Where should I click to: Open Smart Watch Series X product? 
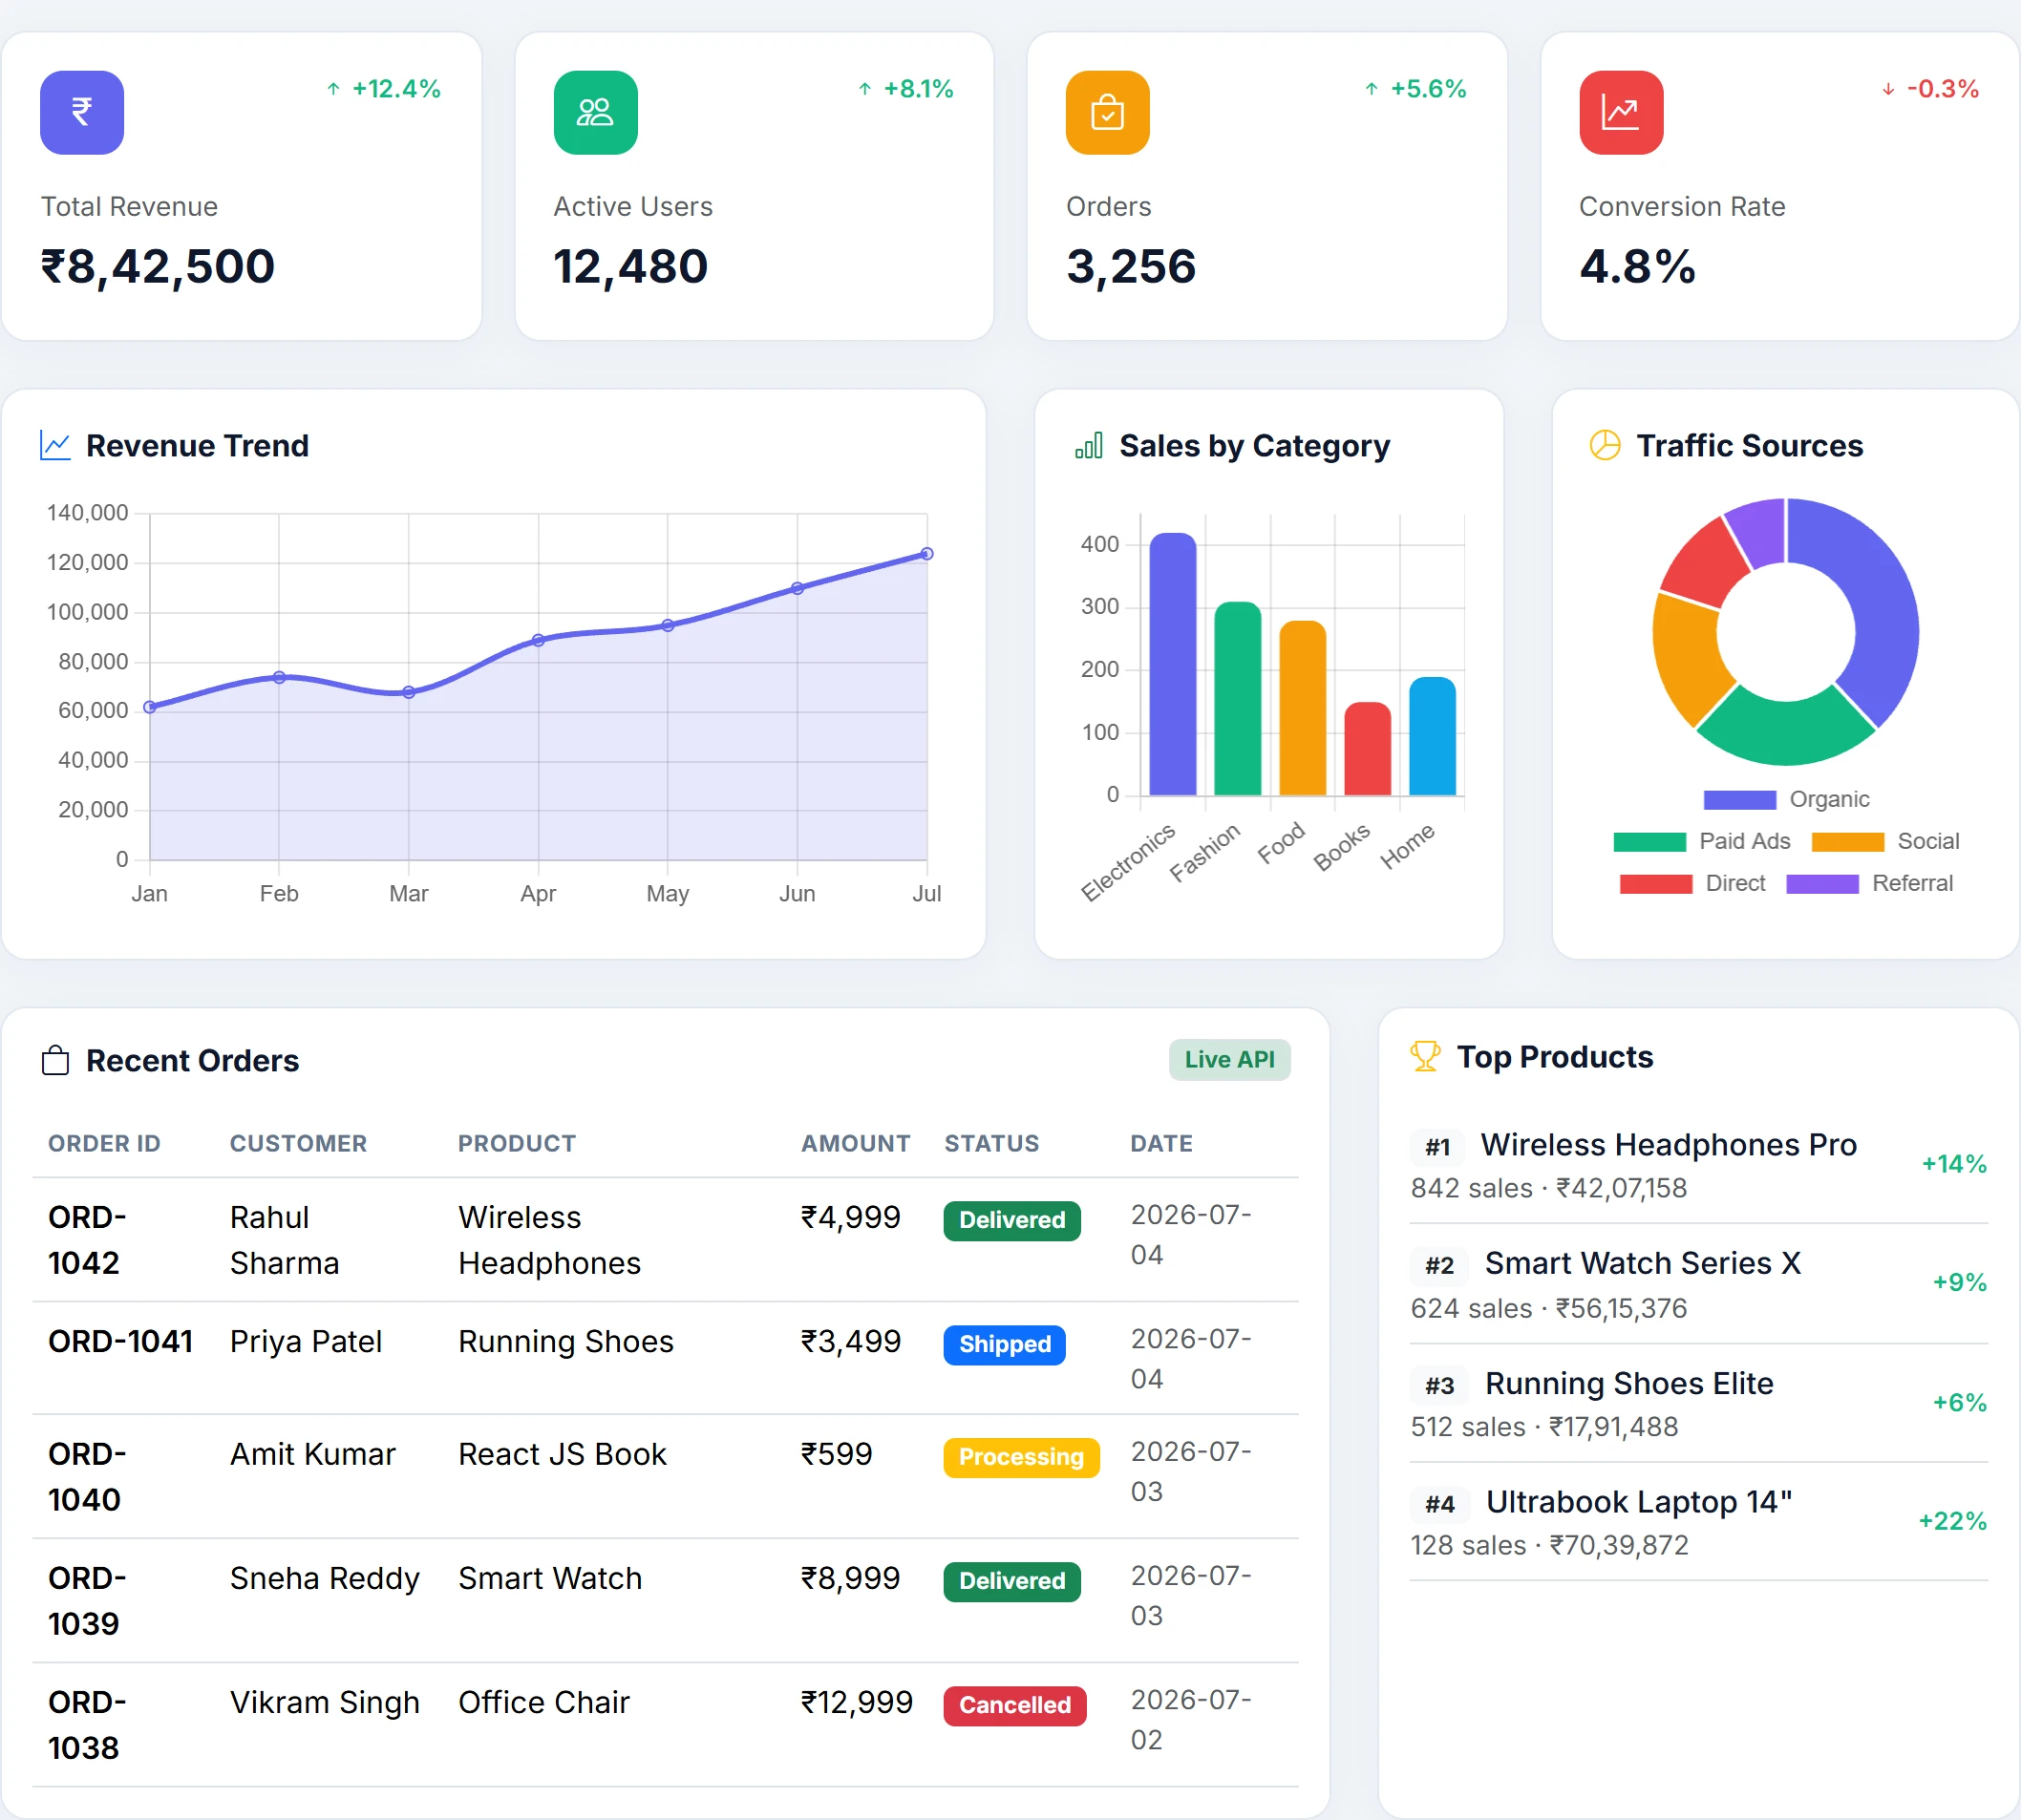[x=1642, y=1264]
